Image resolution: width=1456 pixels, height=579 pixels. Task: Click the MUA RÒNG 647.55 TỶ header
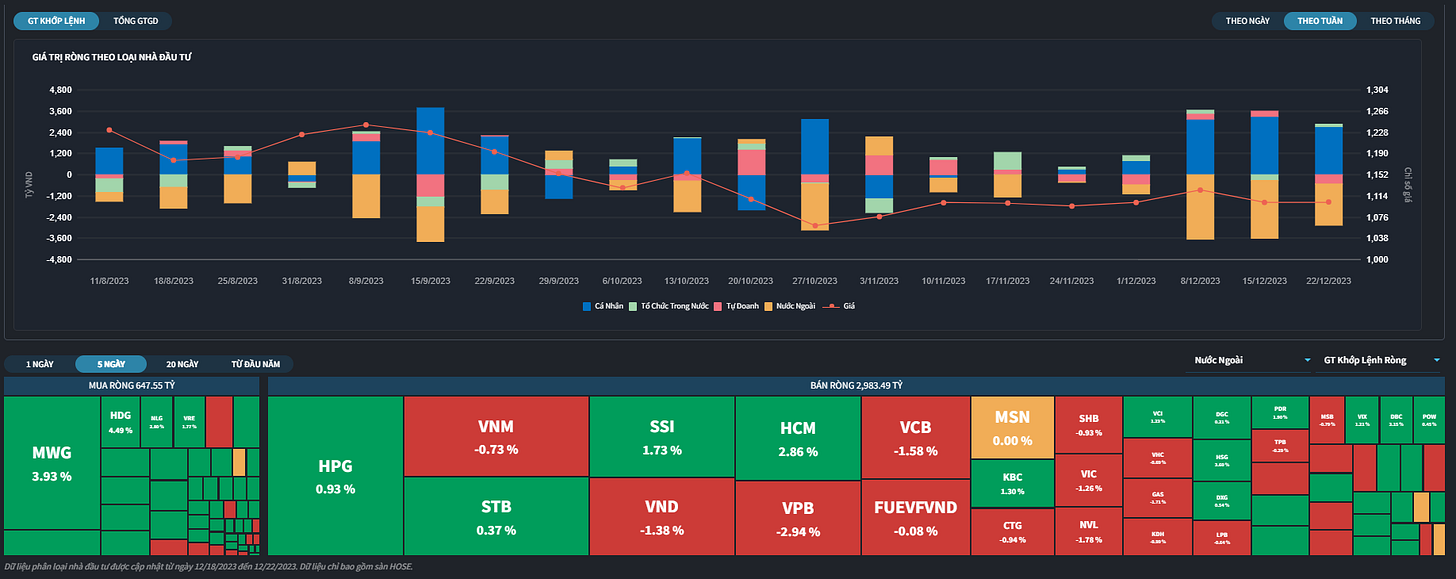coord(131,385)
